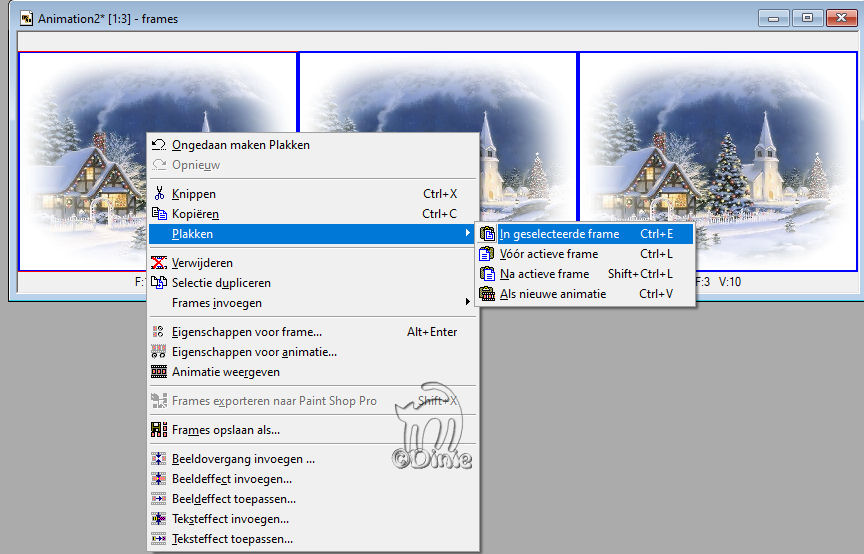The image size is (864, 554).
Task: Click the scissors icon next to Knippen
Action: pos(158,194)
